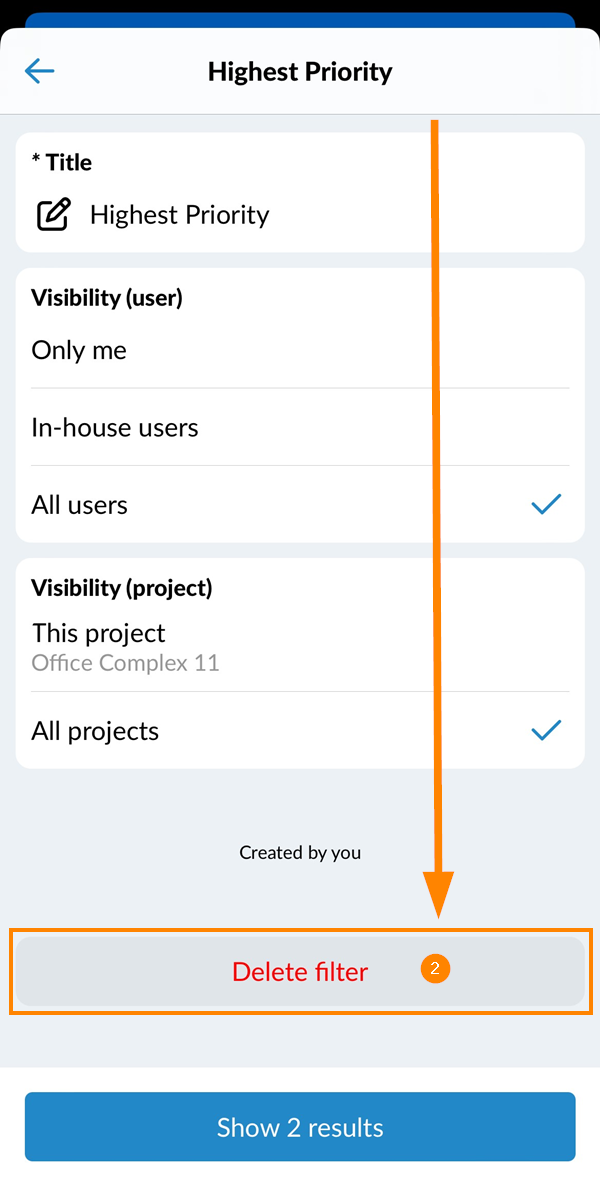Choose All projects visibility
Screen dimensions: 600x1188
click(x=300, y=730)
